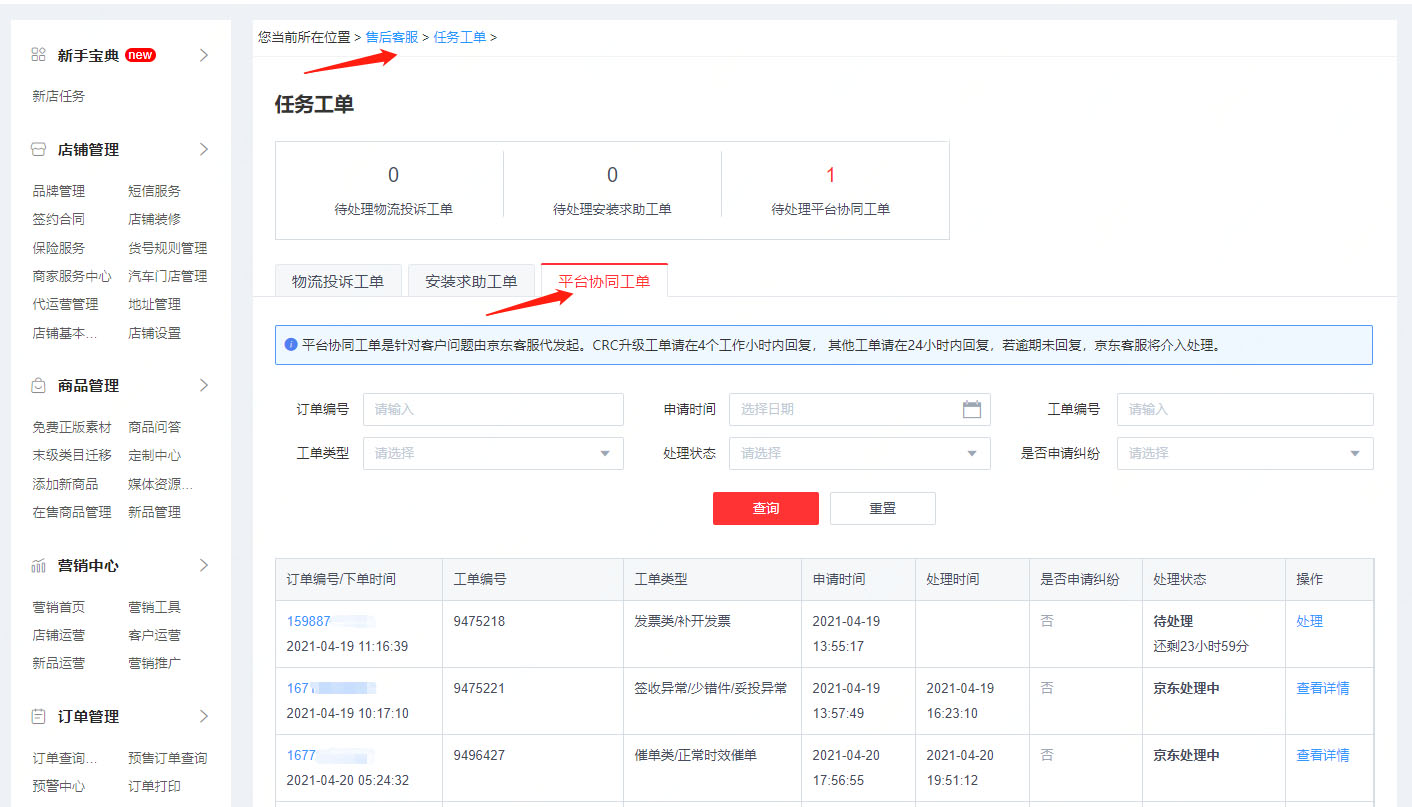The image size is (1412, 807).
Task: Click the 处理 link on the pending work order
Action: tap(1309, 621)
